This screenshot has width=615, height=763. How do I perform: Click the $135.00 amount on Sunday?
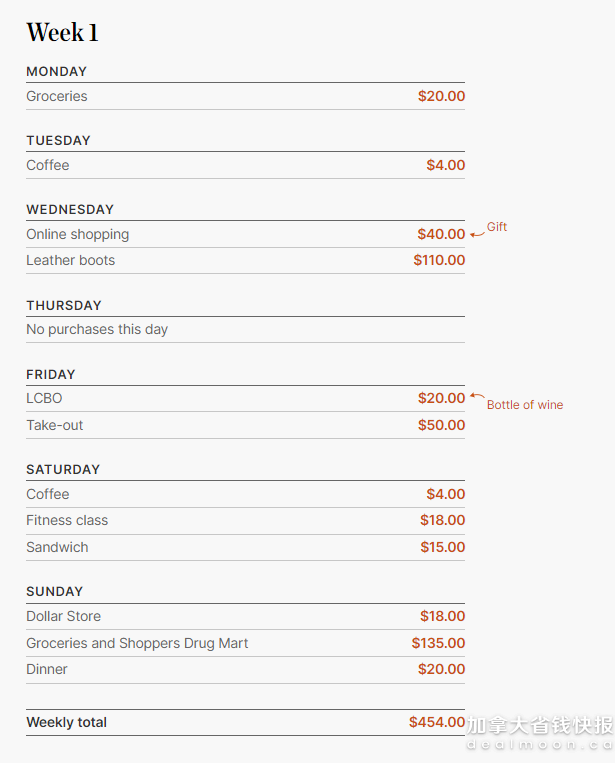(x=438, y=643)
